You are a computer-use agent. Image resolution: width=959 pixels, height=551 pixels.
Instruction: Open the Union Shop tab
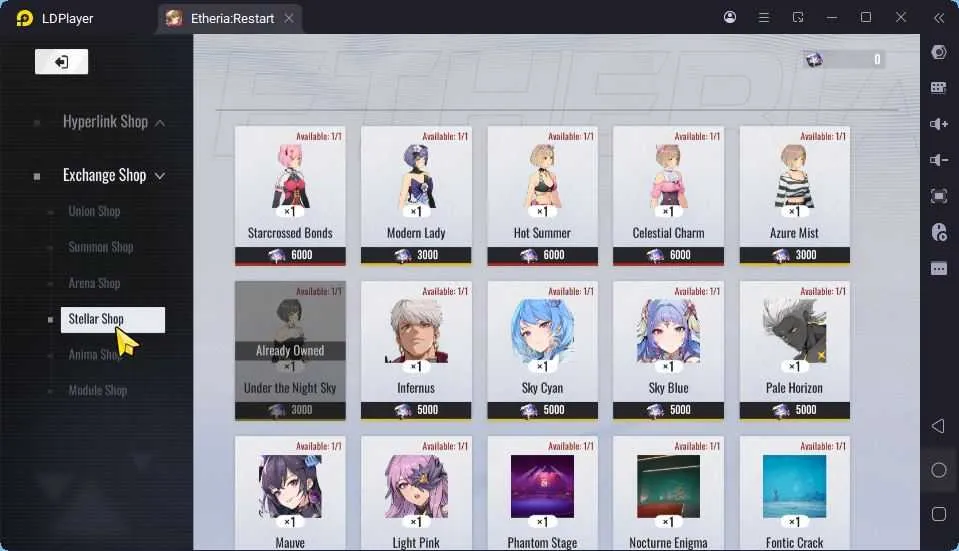pyautogui.click(x=94, y=212)
